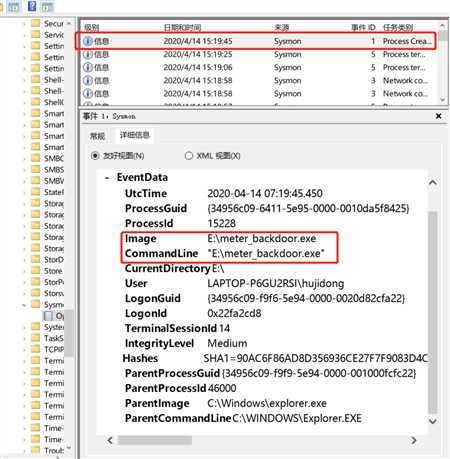Click the ProcessId value 15228
The image size is (450, 459).
(222, 223)
